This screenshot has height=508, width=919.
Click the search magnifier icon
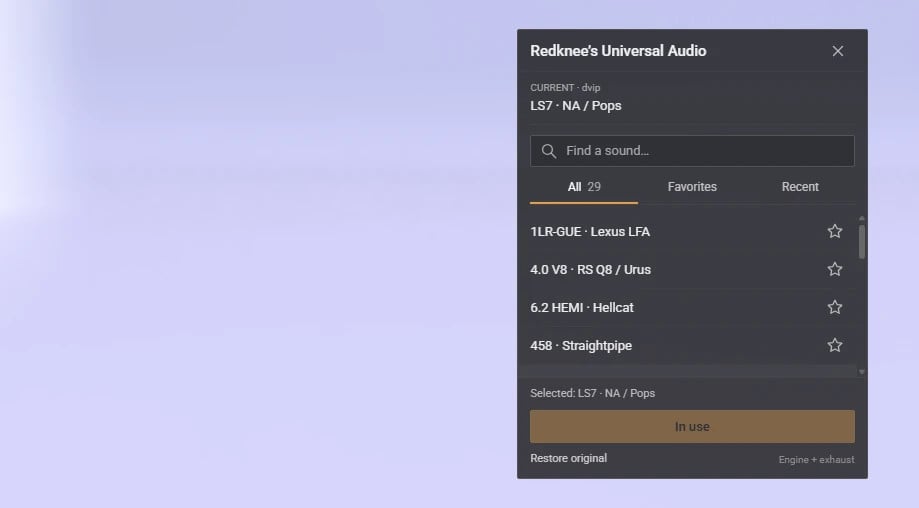tap(549, 151)
